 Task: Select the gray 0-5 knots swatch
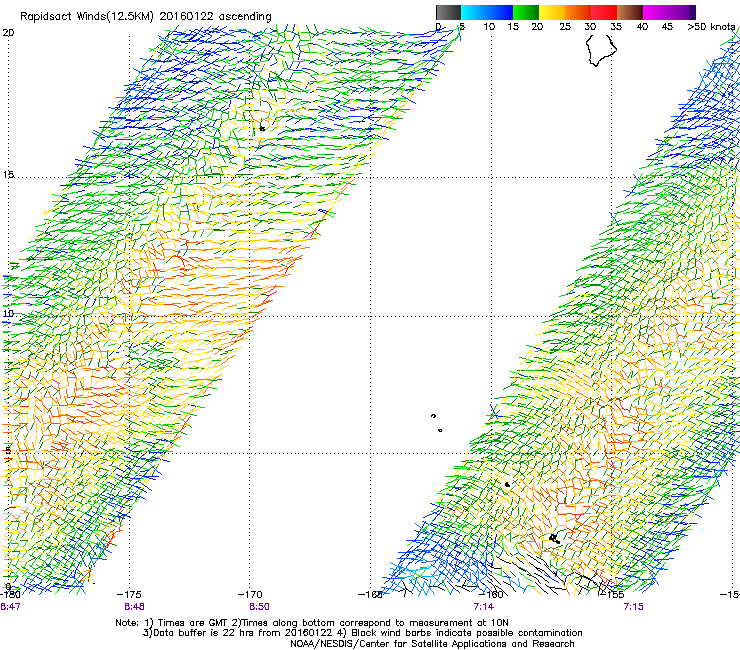click(448, 12)
